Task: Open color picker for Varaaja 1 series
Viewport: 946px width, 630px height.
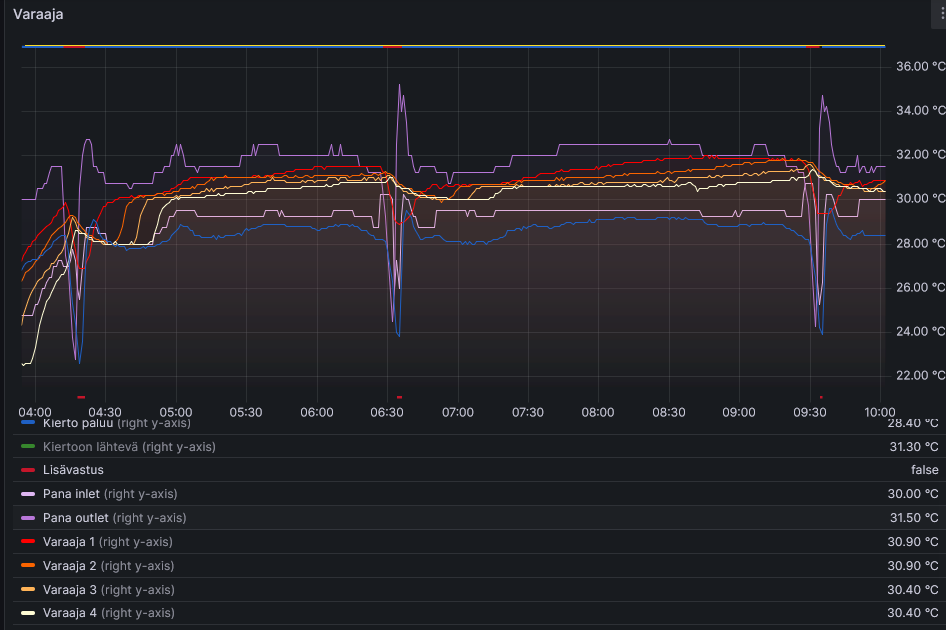Action: pyautogui.click(x=28, y=542)
